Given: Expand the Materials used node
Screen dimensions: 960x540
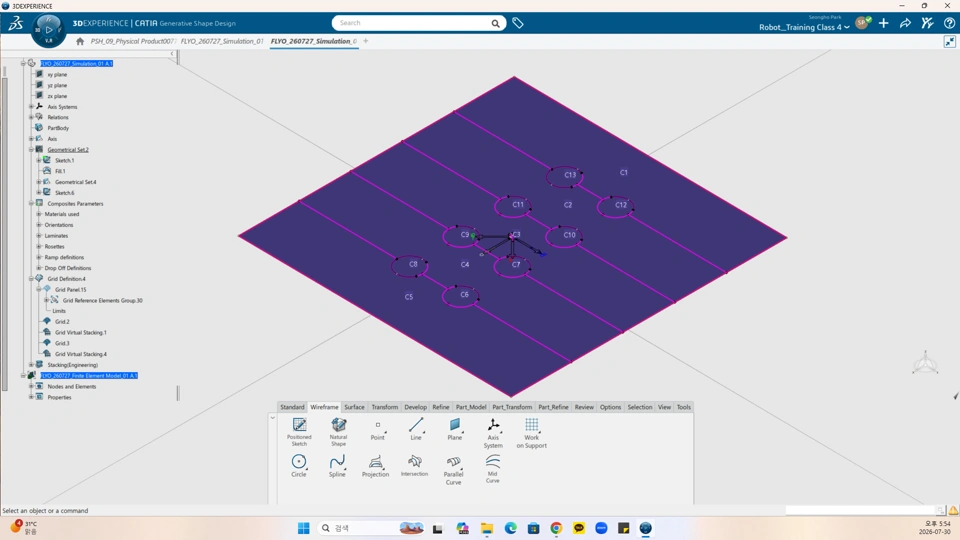Looking at the screenshot, I should [39, 214].
